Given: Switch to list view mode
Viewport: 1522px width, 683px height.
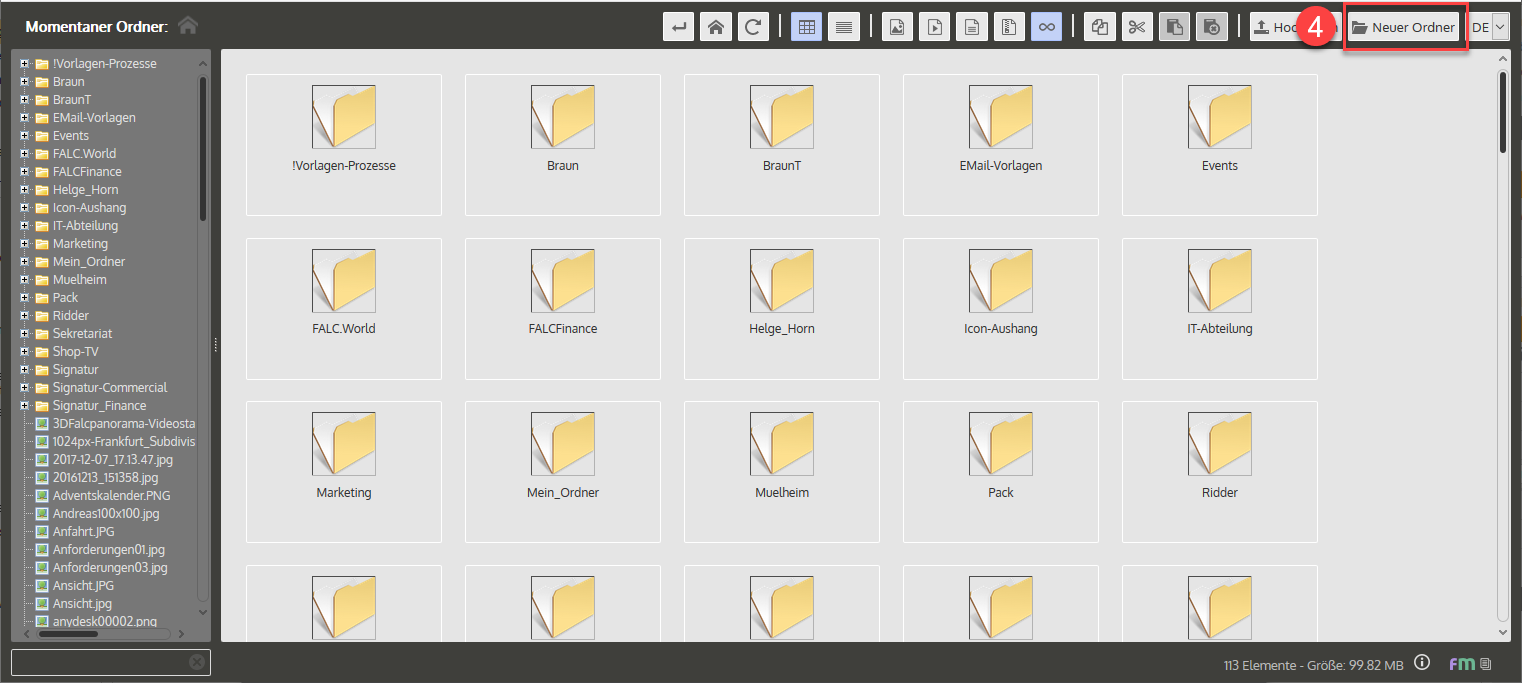Looking at the screenshot, I should [x=844, y=28].
